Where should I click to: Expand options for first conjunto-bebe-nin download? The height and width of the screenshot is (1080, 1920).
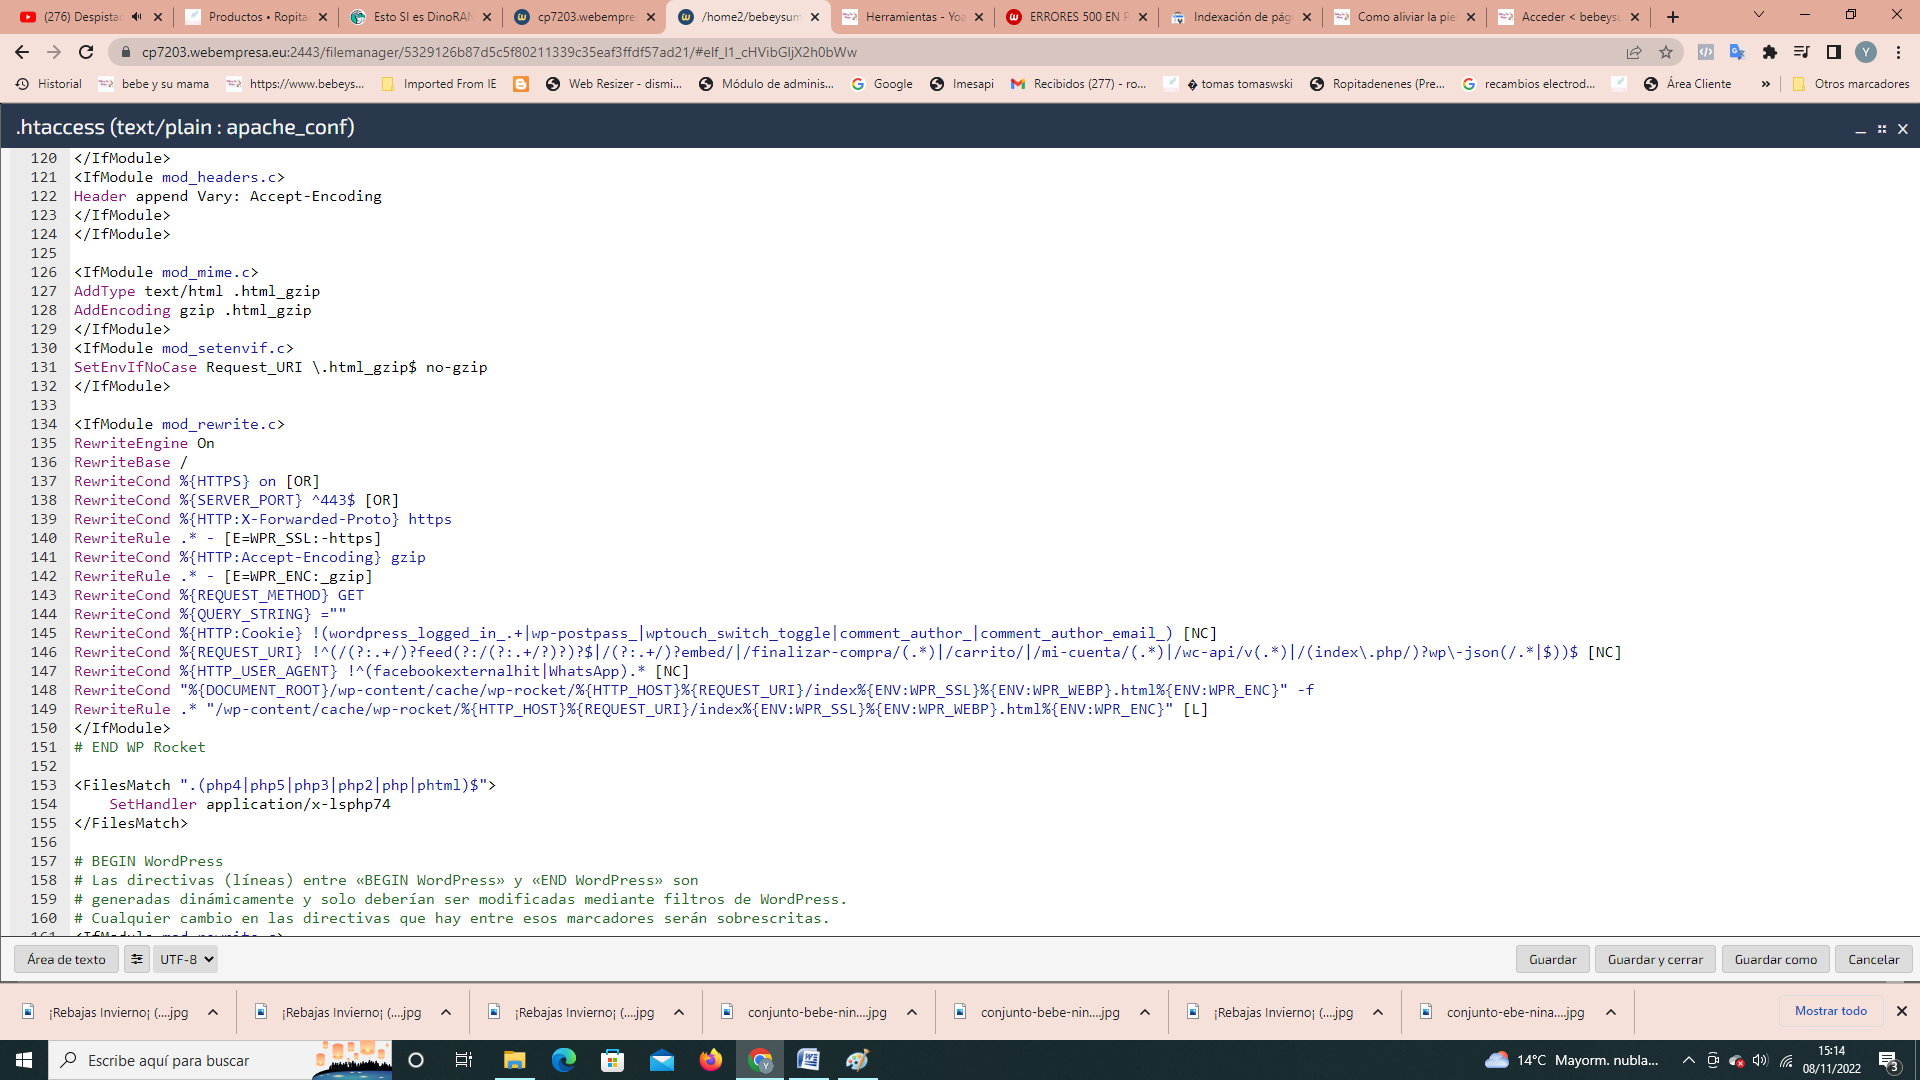[912, 1012]
